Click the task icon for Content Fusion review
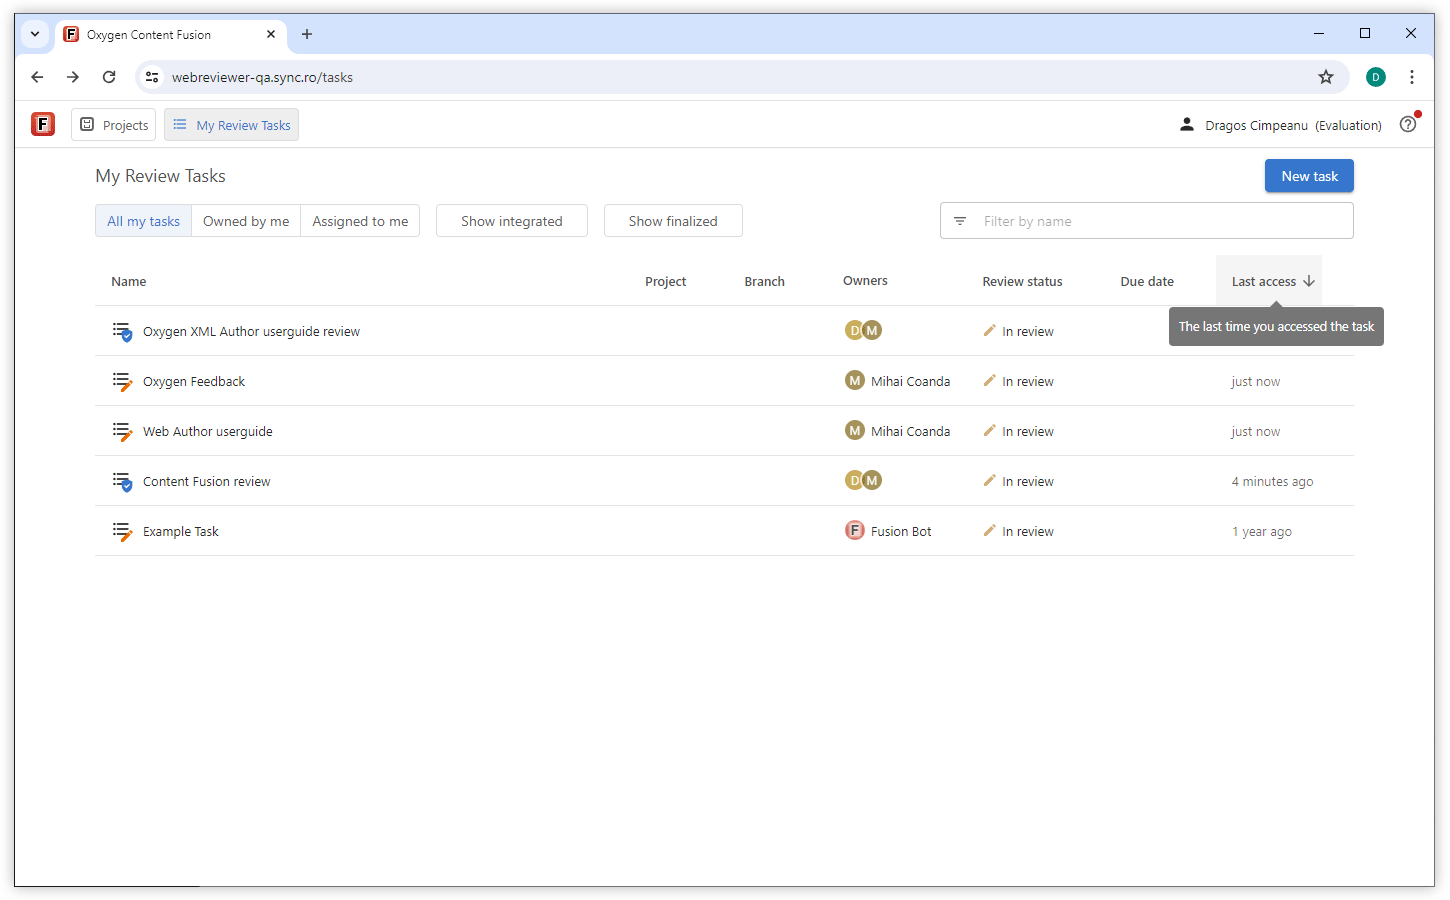1450x900 pixels. pos(122,481)
